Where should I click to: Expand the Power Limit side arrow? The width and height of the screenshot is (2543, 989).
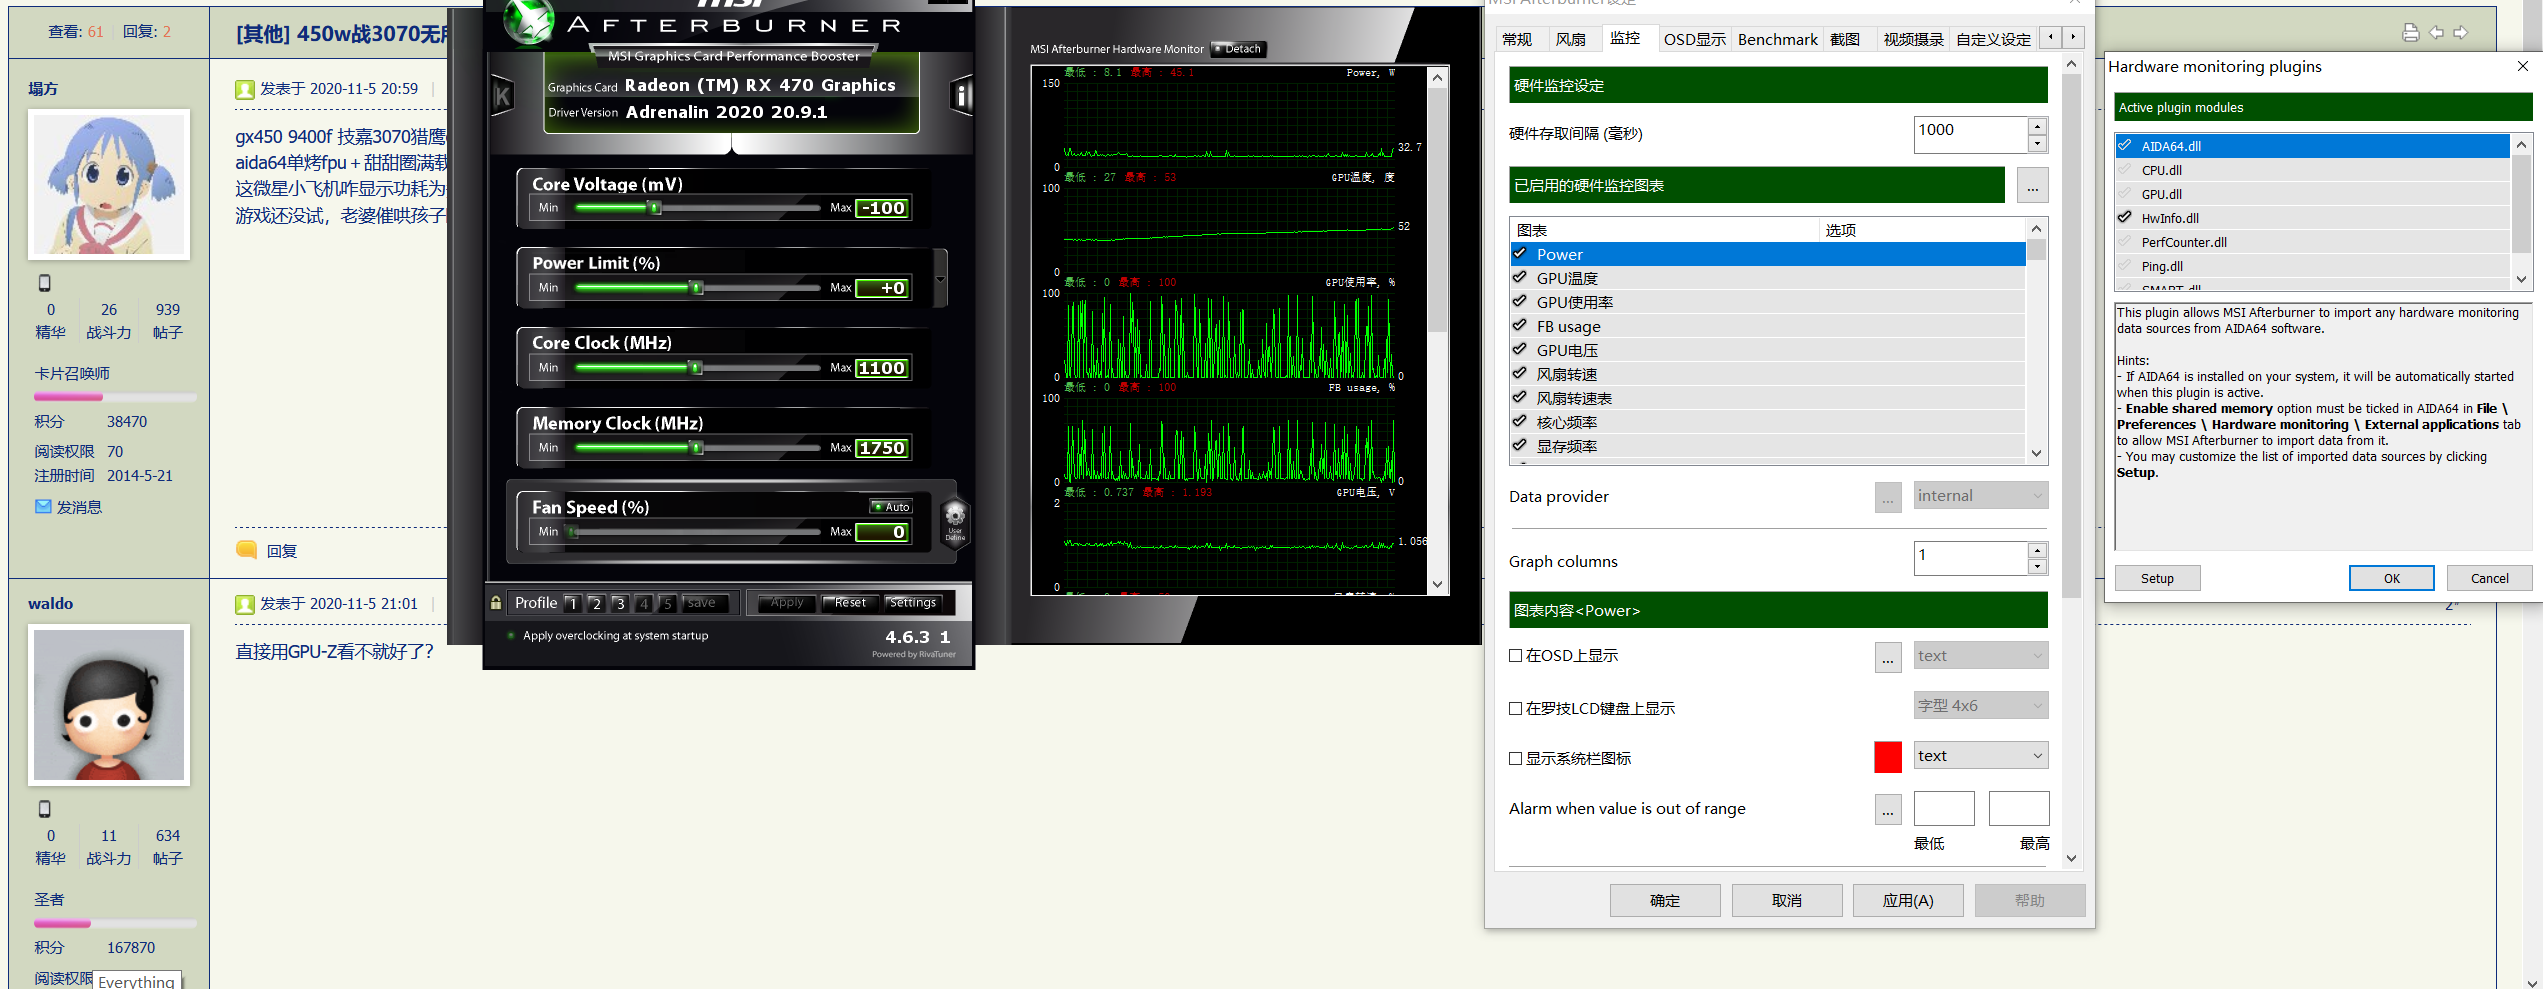(x=940, y=279)
